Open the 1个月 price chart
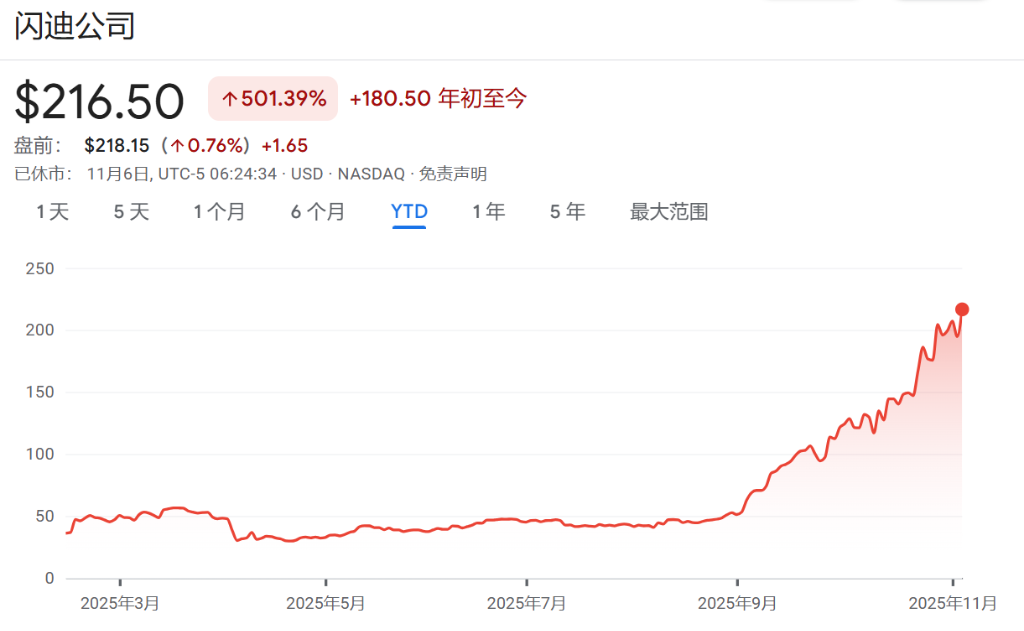Image resolution: width=1024 pixels, height=631 pixels. click(219, 212)
